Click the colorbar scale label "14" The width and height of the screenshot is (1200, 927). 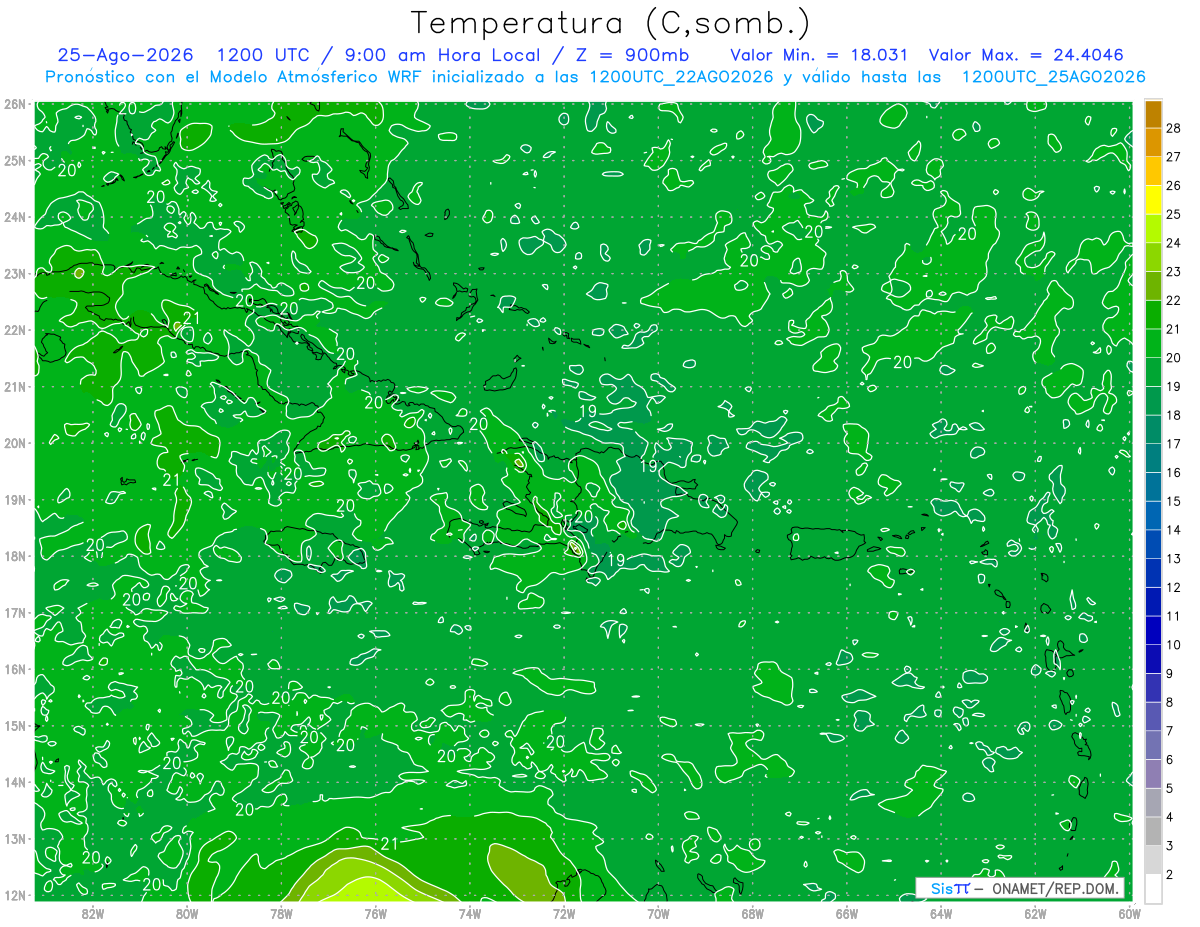pyautogui.click(x=1174, y=529)
